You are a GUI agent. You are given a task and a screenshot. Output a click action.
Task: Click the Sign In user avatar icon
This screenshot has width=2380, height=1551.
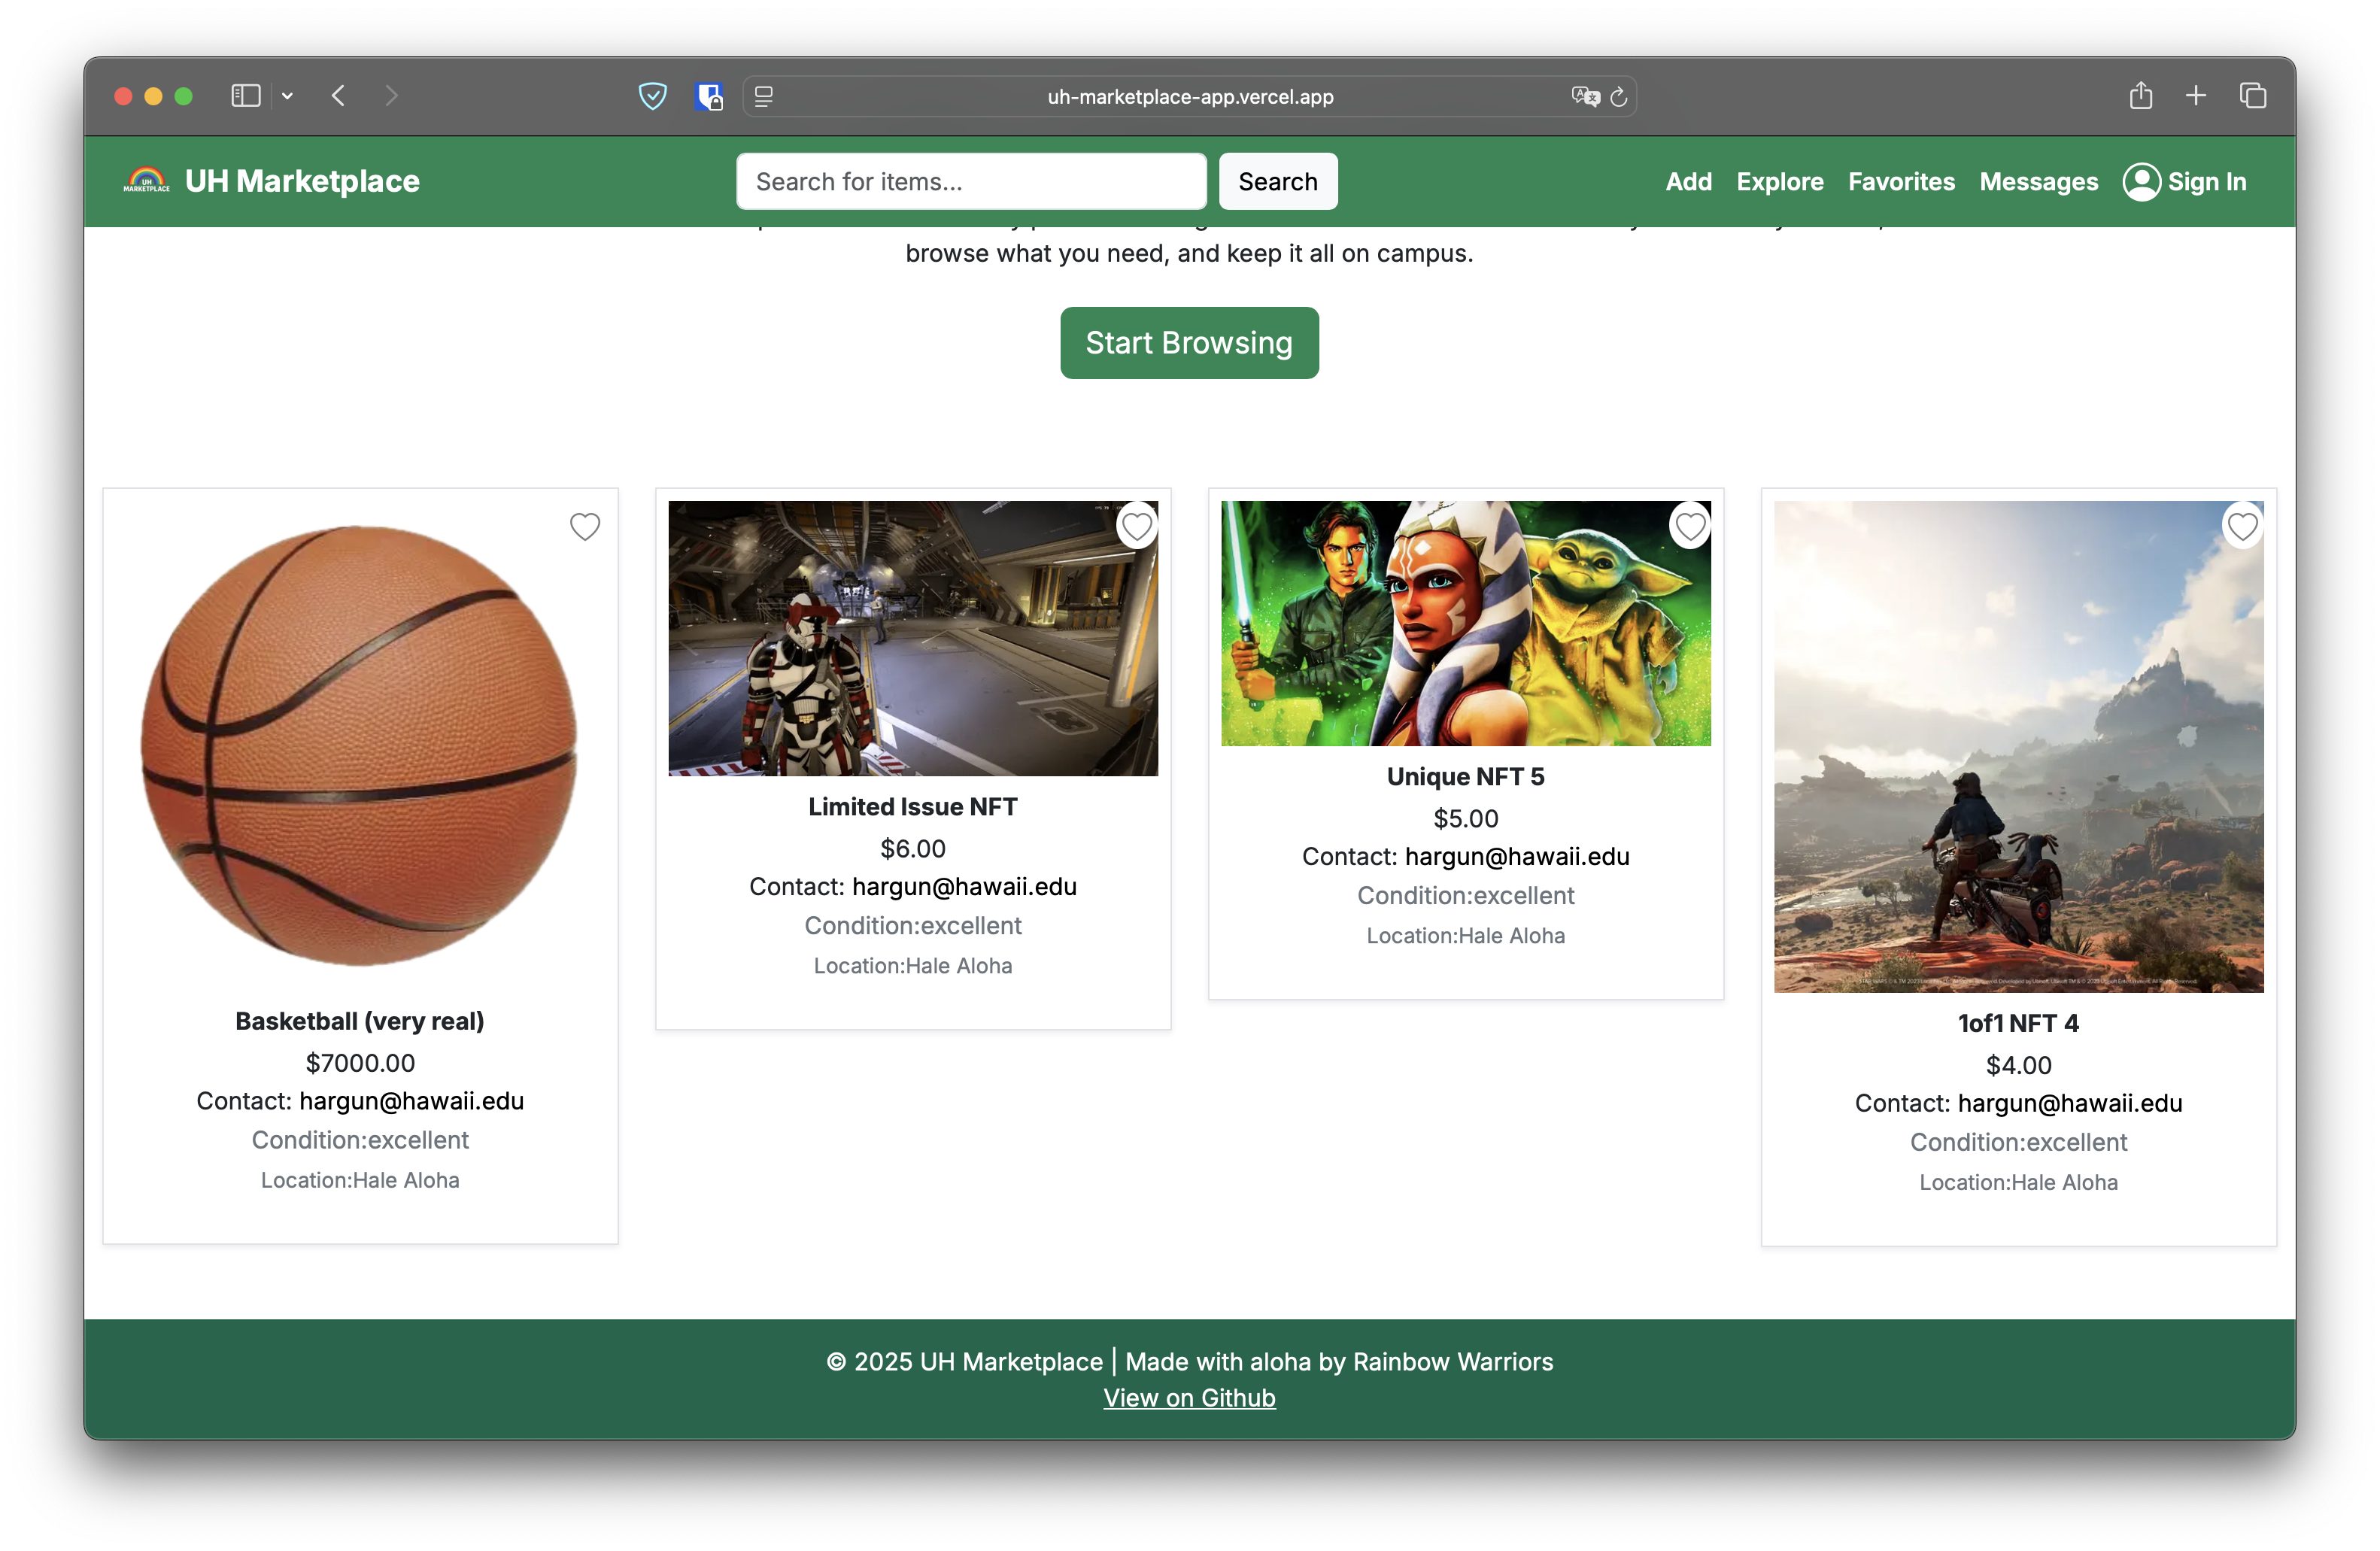(x=2141, y=182)
